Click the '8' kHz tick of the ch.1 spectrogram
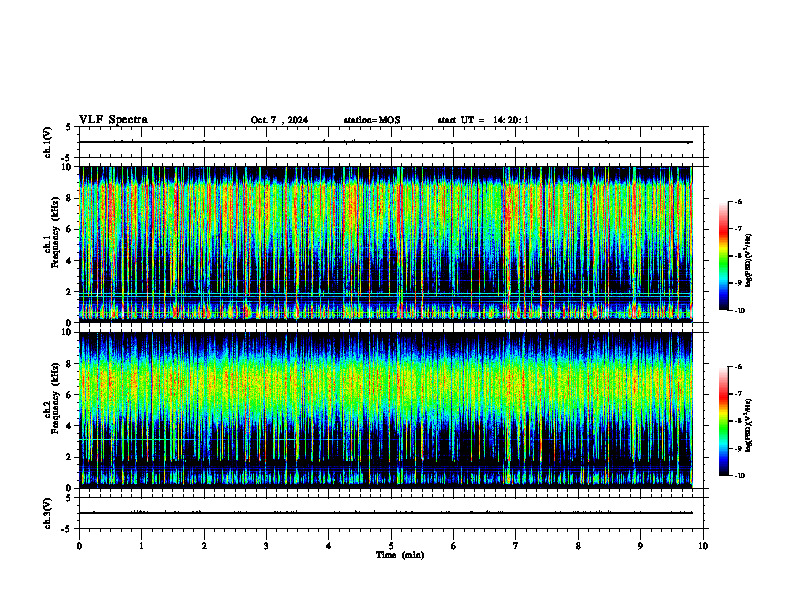 coord(69,198)
